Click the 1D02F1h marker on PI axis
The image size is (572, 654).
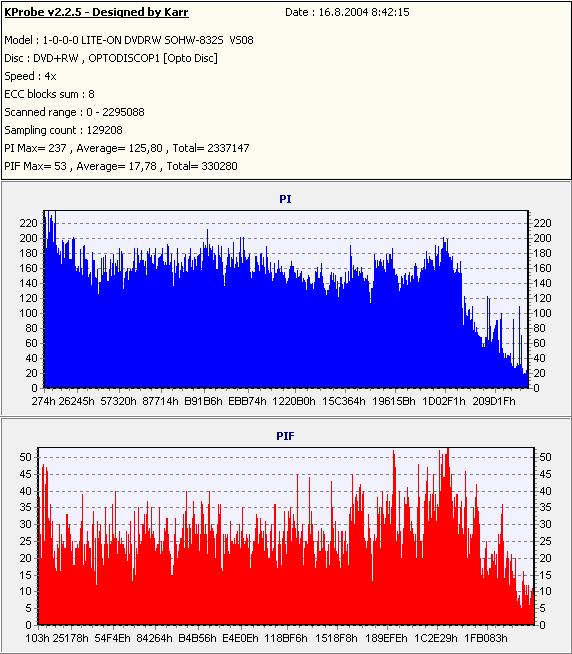pos(443,401)
